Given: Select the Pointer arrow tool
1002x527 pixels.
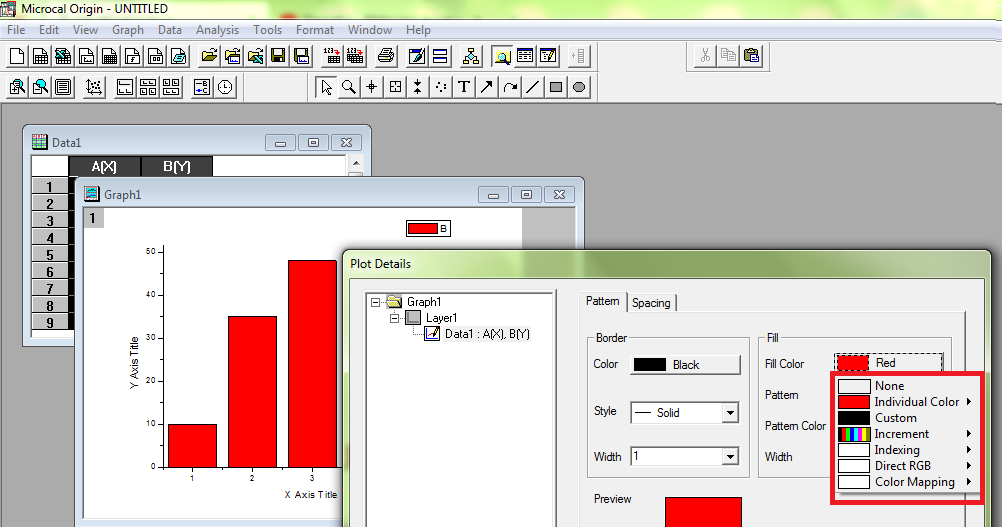Looking at the screenshot, I should (x=326, y=87).
